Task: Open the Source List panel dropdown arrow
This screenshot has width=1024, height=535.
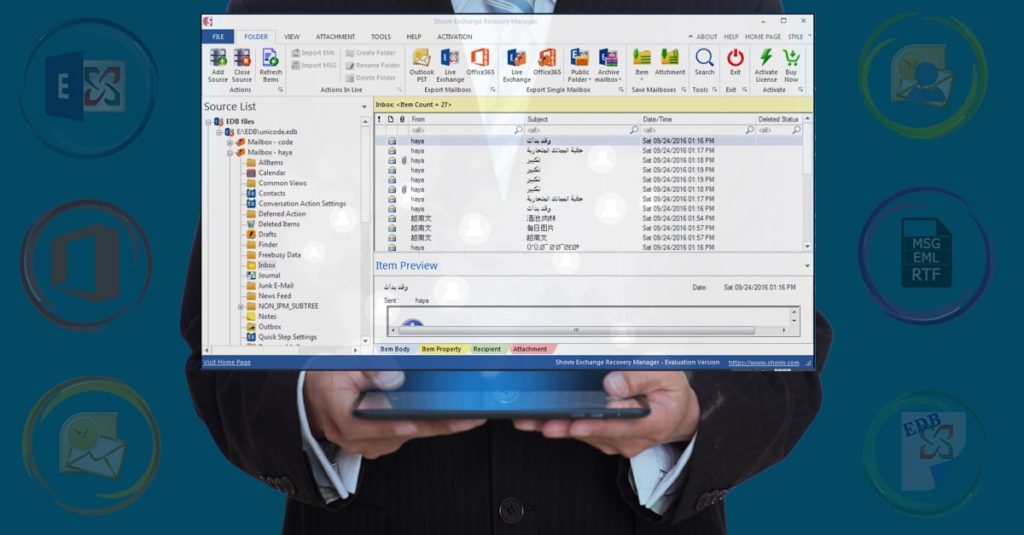Action: (364, 107)
